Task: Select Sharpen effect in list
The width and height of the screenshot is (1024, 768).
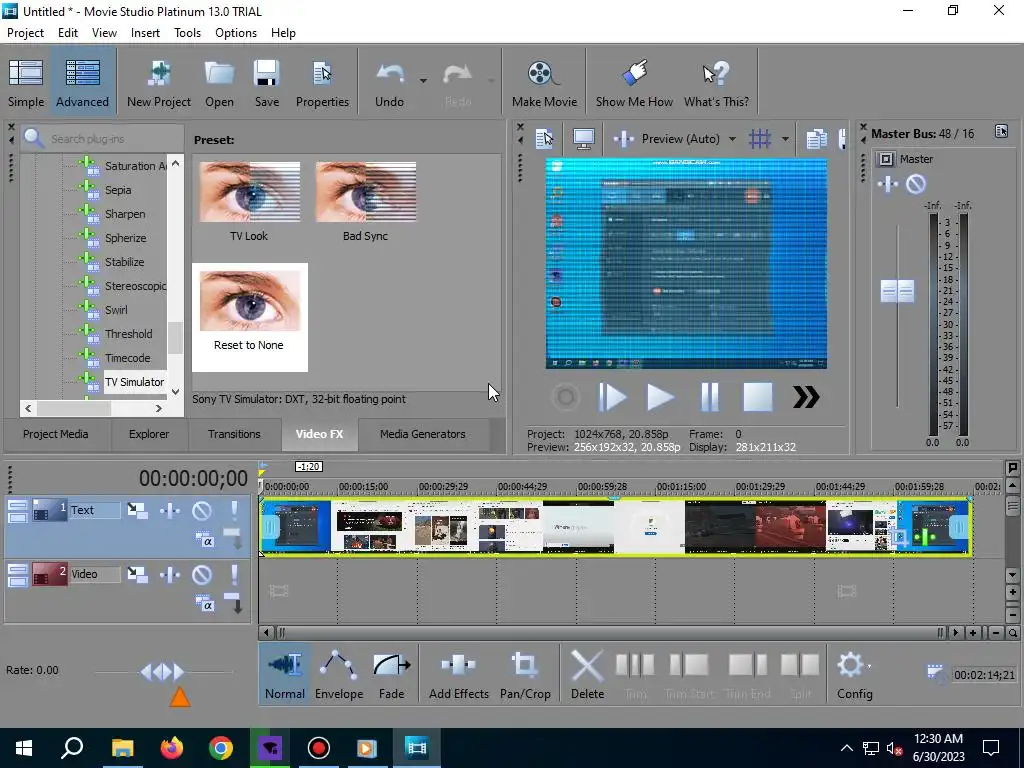Action: point(125,214)
